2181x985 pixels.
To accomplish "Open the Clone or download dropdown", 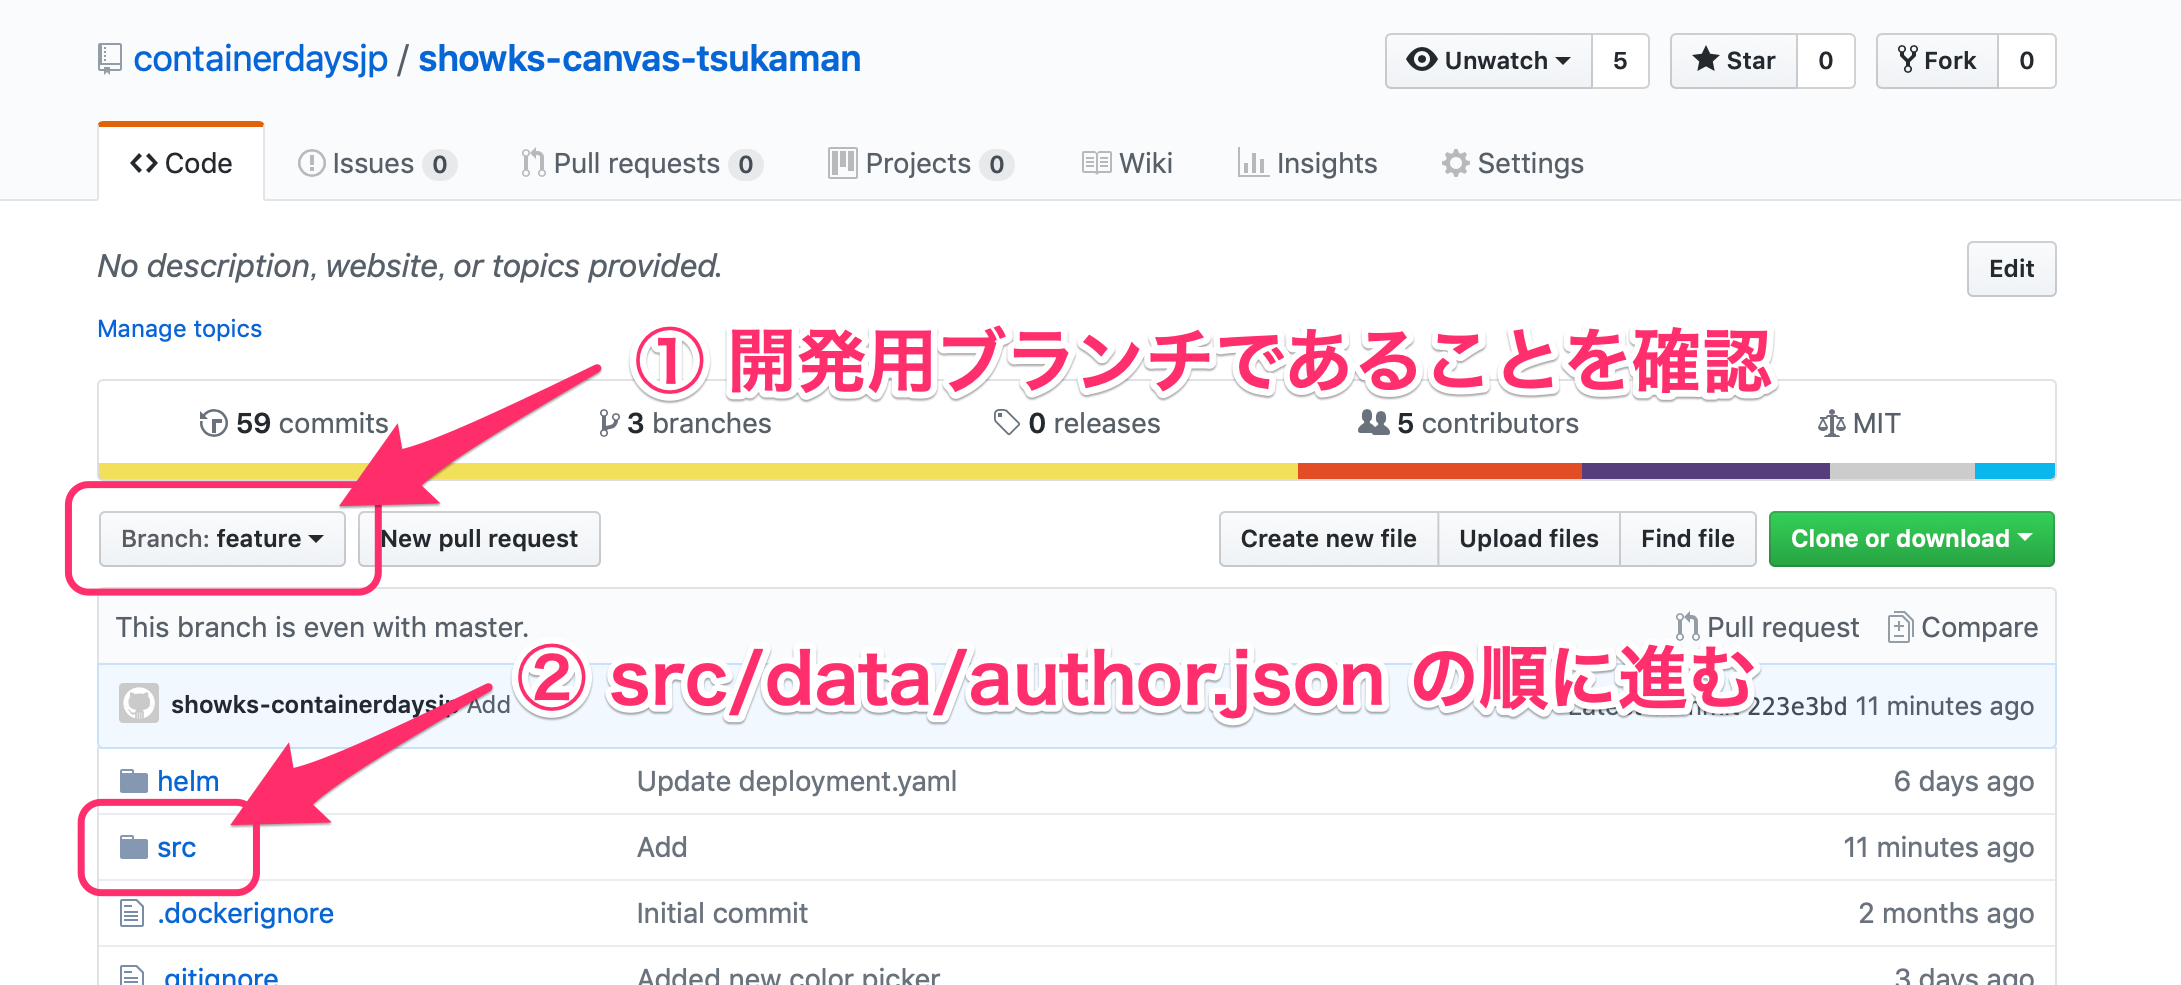I will coord(1911,539).
